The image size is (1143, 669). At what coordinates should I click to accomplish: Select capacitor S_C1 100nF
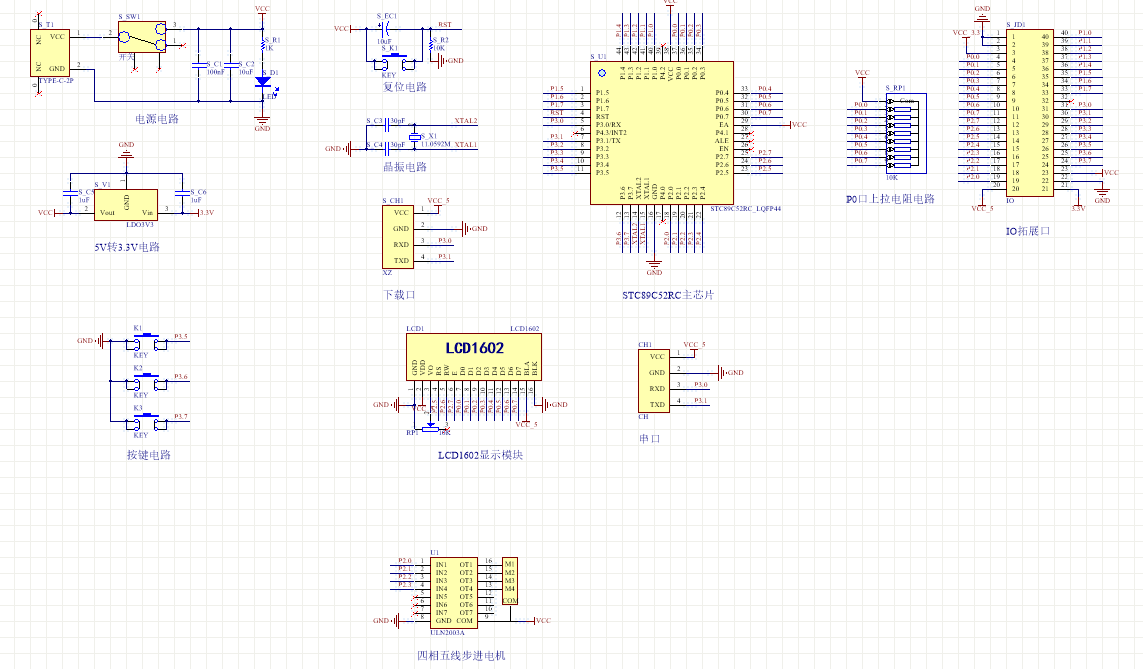[198, 66]
